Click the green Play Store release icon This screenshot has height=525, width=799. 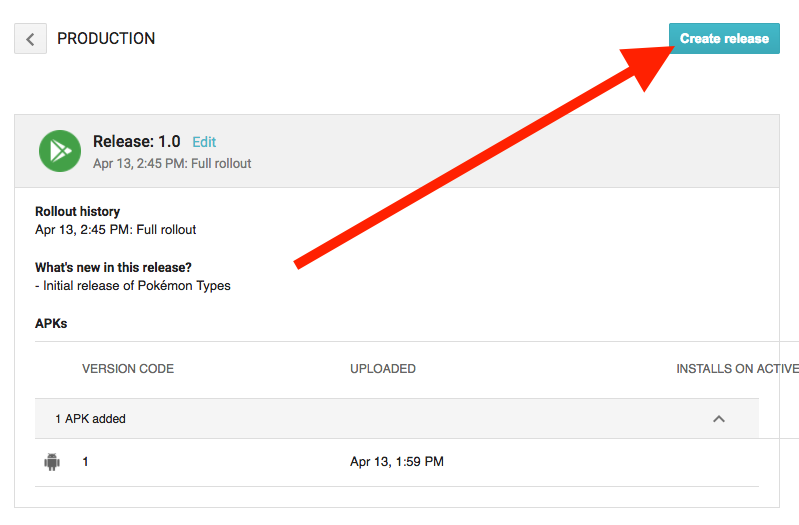tap(60, 150)
